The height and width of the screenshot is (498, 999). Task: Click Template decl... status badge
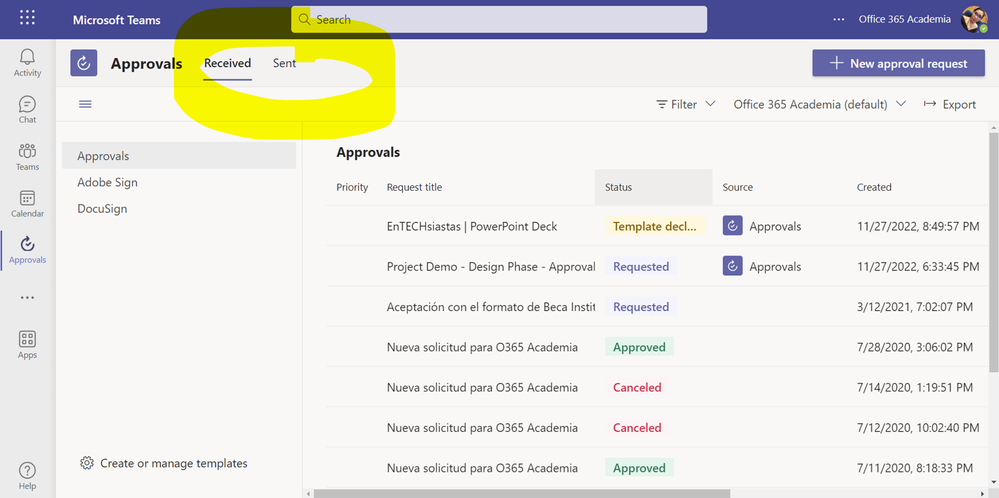click(x=656, y=226)
